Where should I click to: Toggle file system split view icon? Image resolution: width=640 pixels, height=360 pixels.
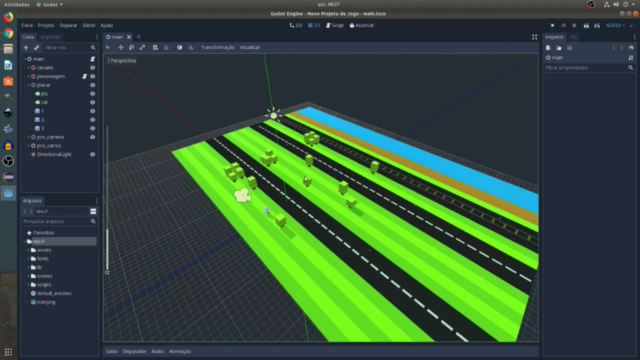(93, 211)
